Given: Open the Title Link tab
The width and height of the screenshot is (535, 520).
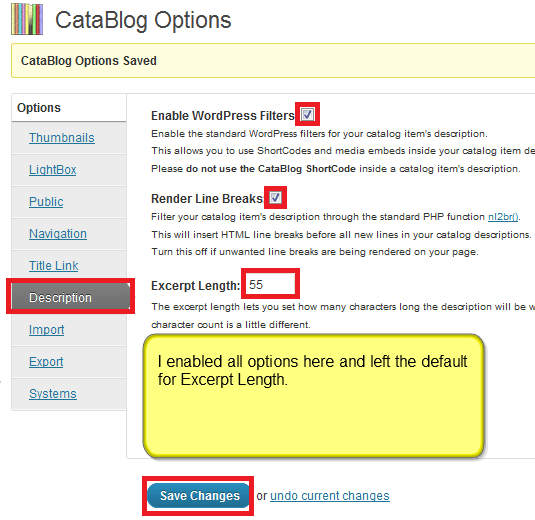Looking at the screenshot, I should pyautogui.click(x=54, y=266).
